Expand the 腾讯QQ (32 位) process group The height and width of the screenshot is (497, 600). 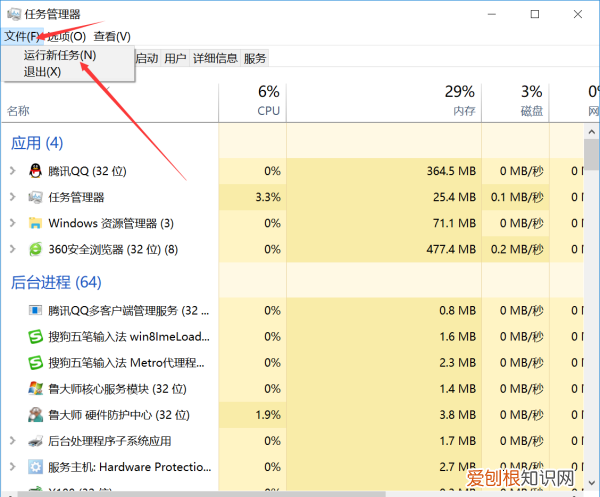(x=13, y=171)
